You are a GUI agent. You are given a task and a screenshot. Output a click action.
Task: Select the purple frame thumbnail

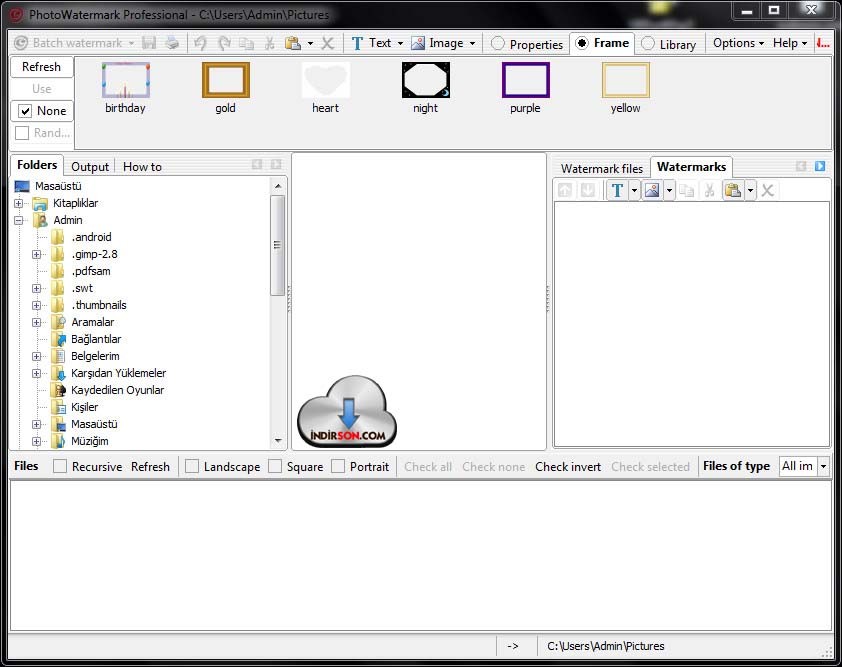526,80
